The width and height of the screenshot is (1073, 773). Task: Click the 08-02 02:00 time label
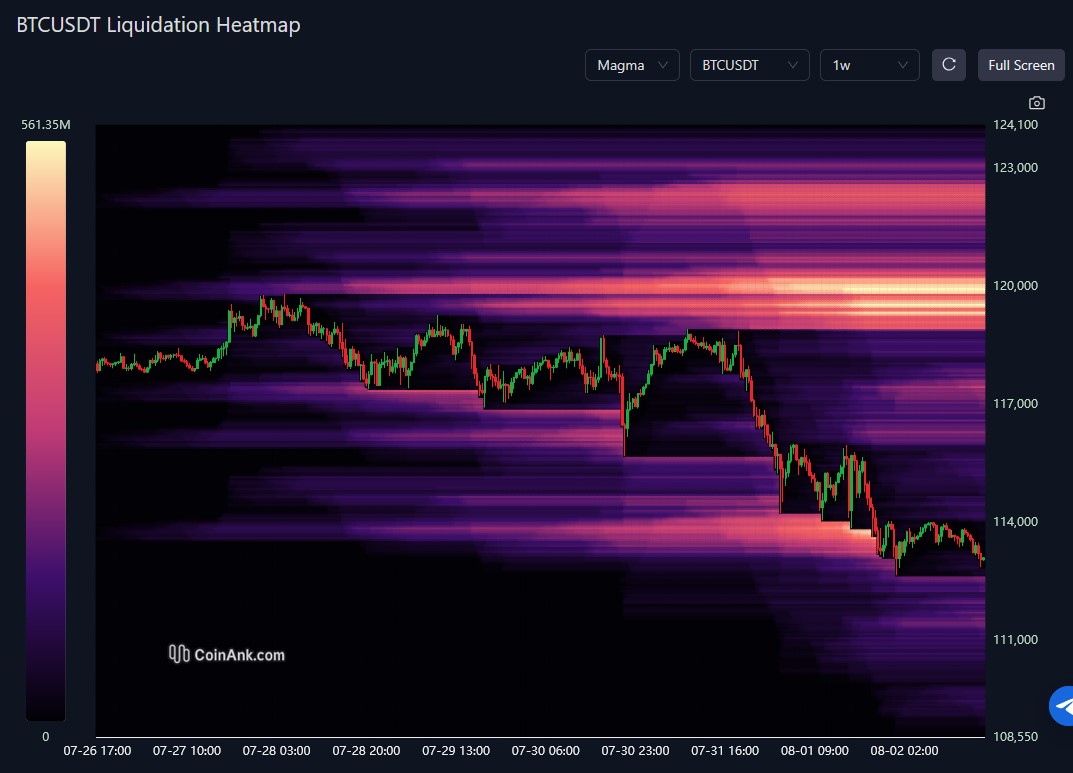[x=904, y=751]
